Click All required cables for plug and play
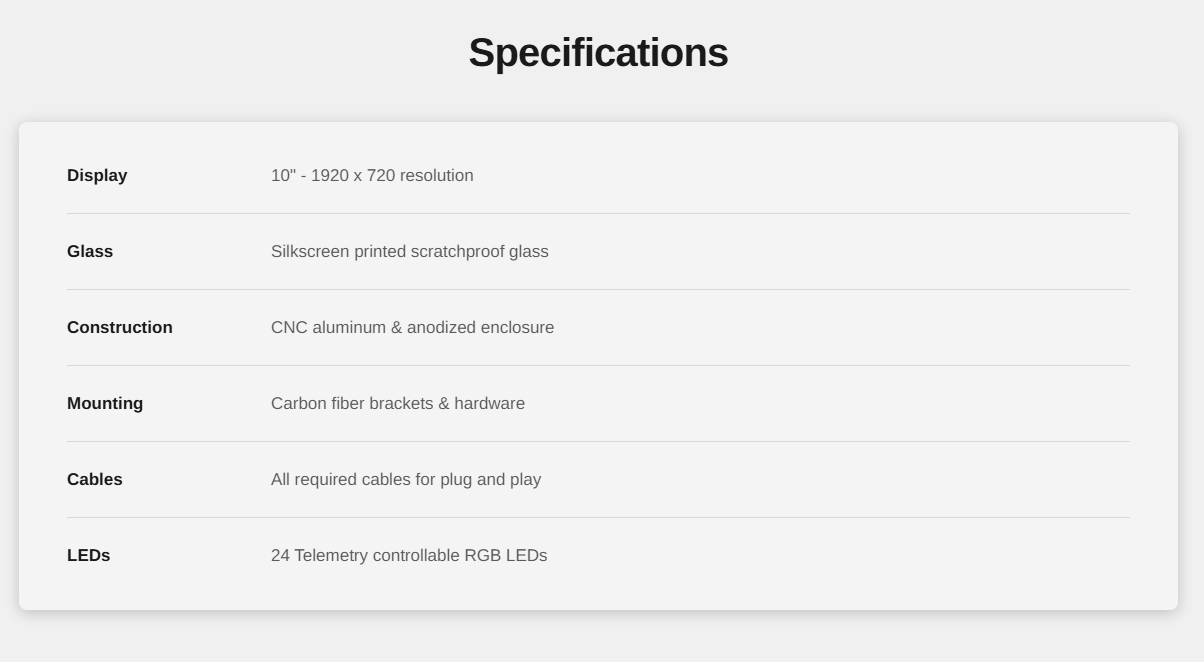Viewport: 1204px width, 662px height. pos(406,479)
